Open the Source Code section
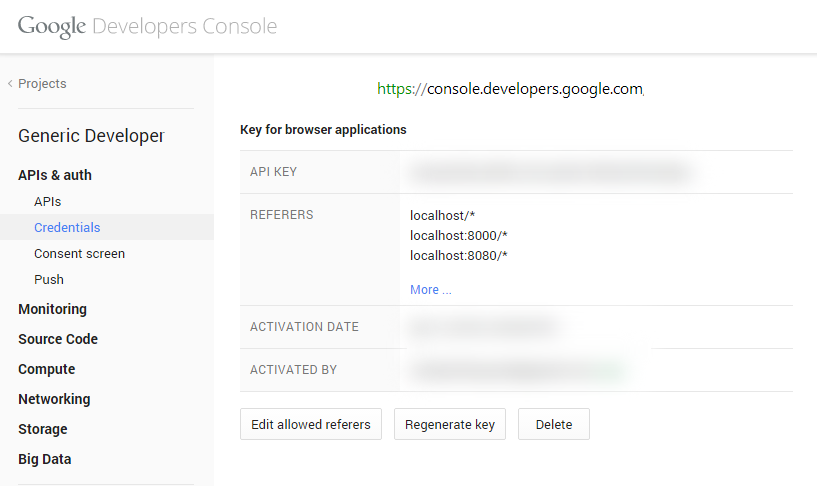Viewport: 817px width, 486px height. click(x=58, y=339)
